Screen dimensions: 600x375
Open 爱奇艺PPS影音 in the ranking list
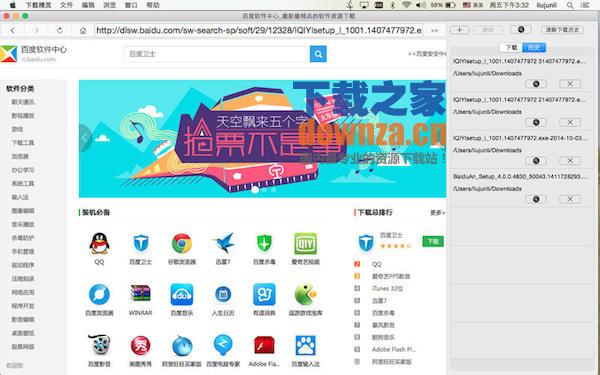coord(391,276)
